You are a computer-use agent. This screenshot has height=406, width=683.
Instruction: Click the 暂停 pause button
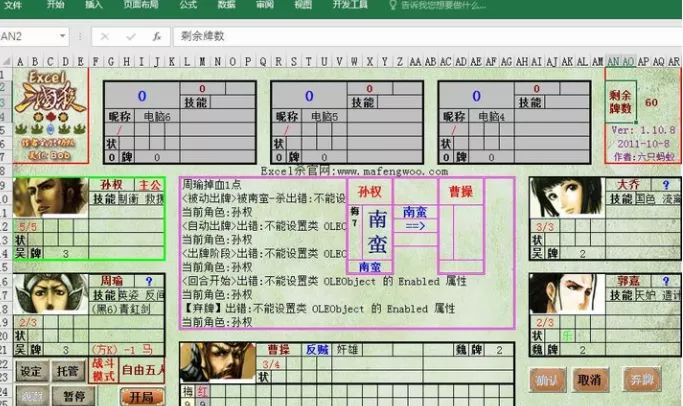[x=74, y=396]
